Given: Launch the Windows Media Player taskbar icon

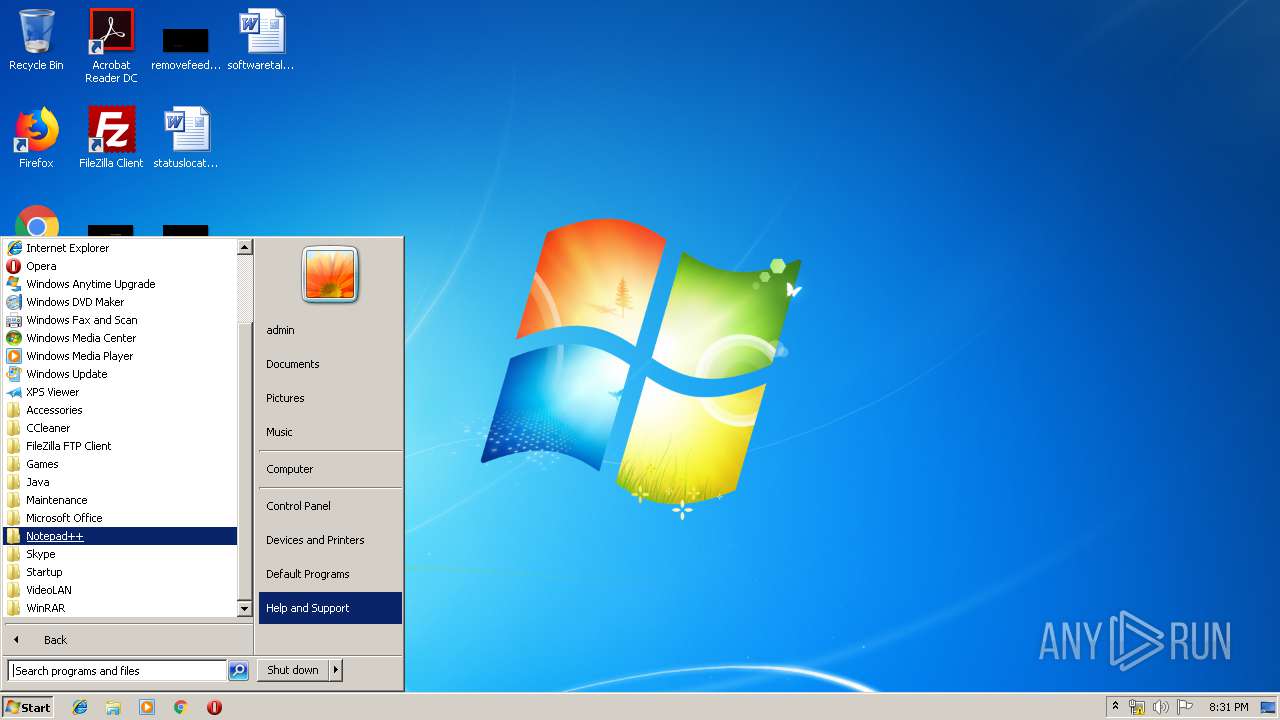Looking at the screenshot, I should (147, 707).
